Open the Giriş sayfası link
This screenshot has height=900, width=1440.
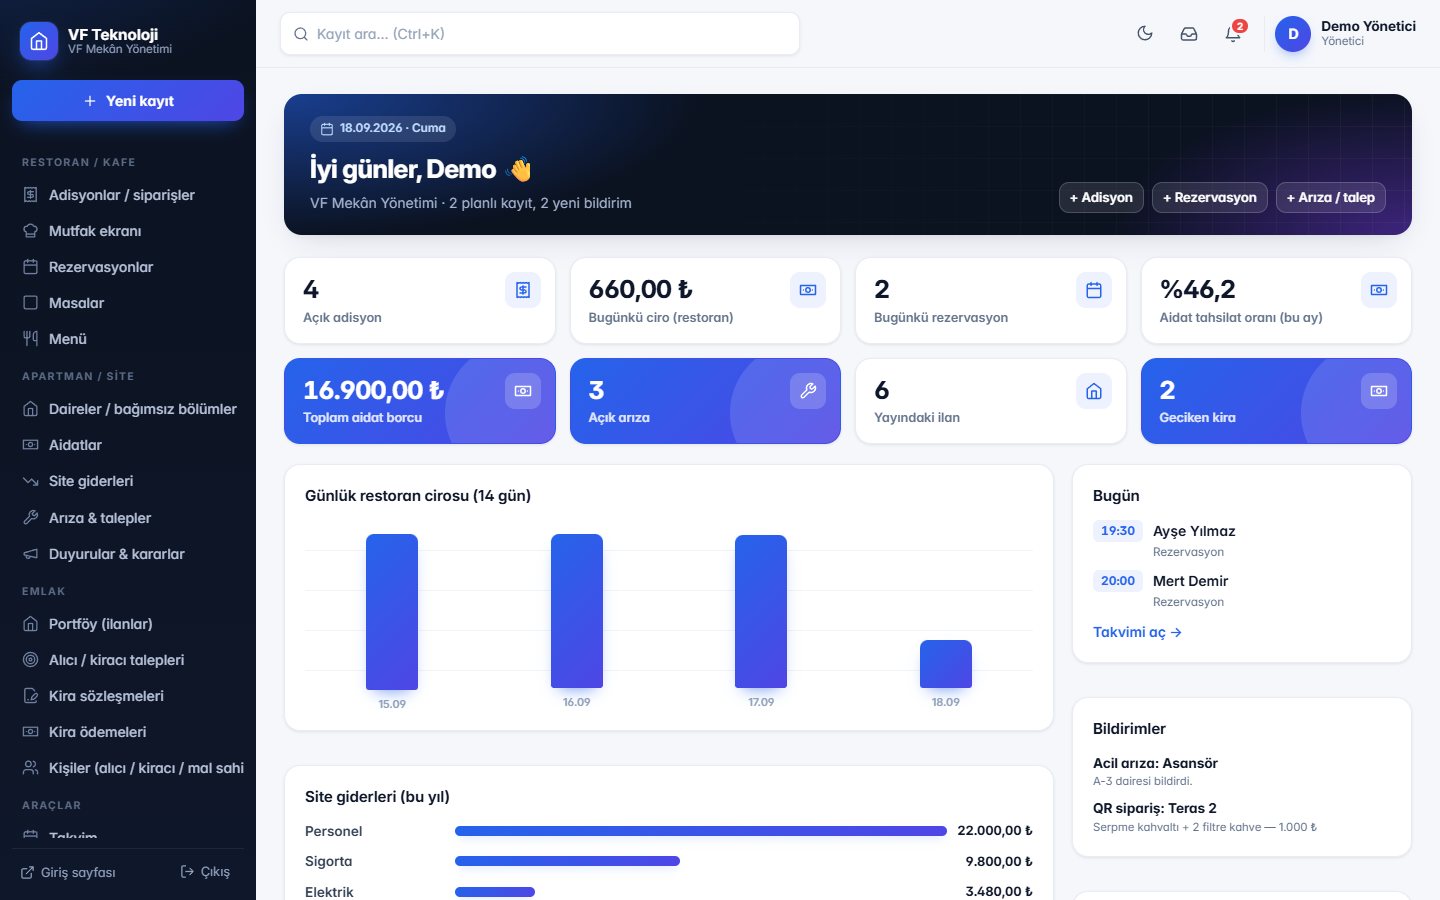click(x=69, y=872)
